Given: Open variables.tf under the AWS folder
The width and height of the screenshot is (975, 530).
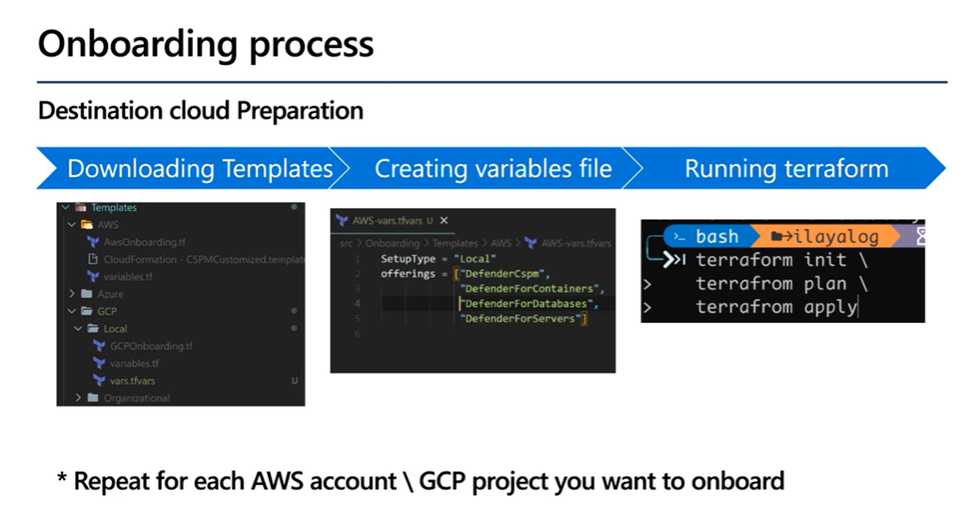Looking at the screenshot, I should [129, 276].
